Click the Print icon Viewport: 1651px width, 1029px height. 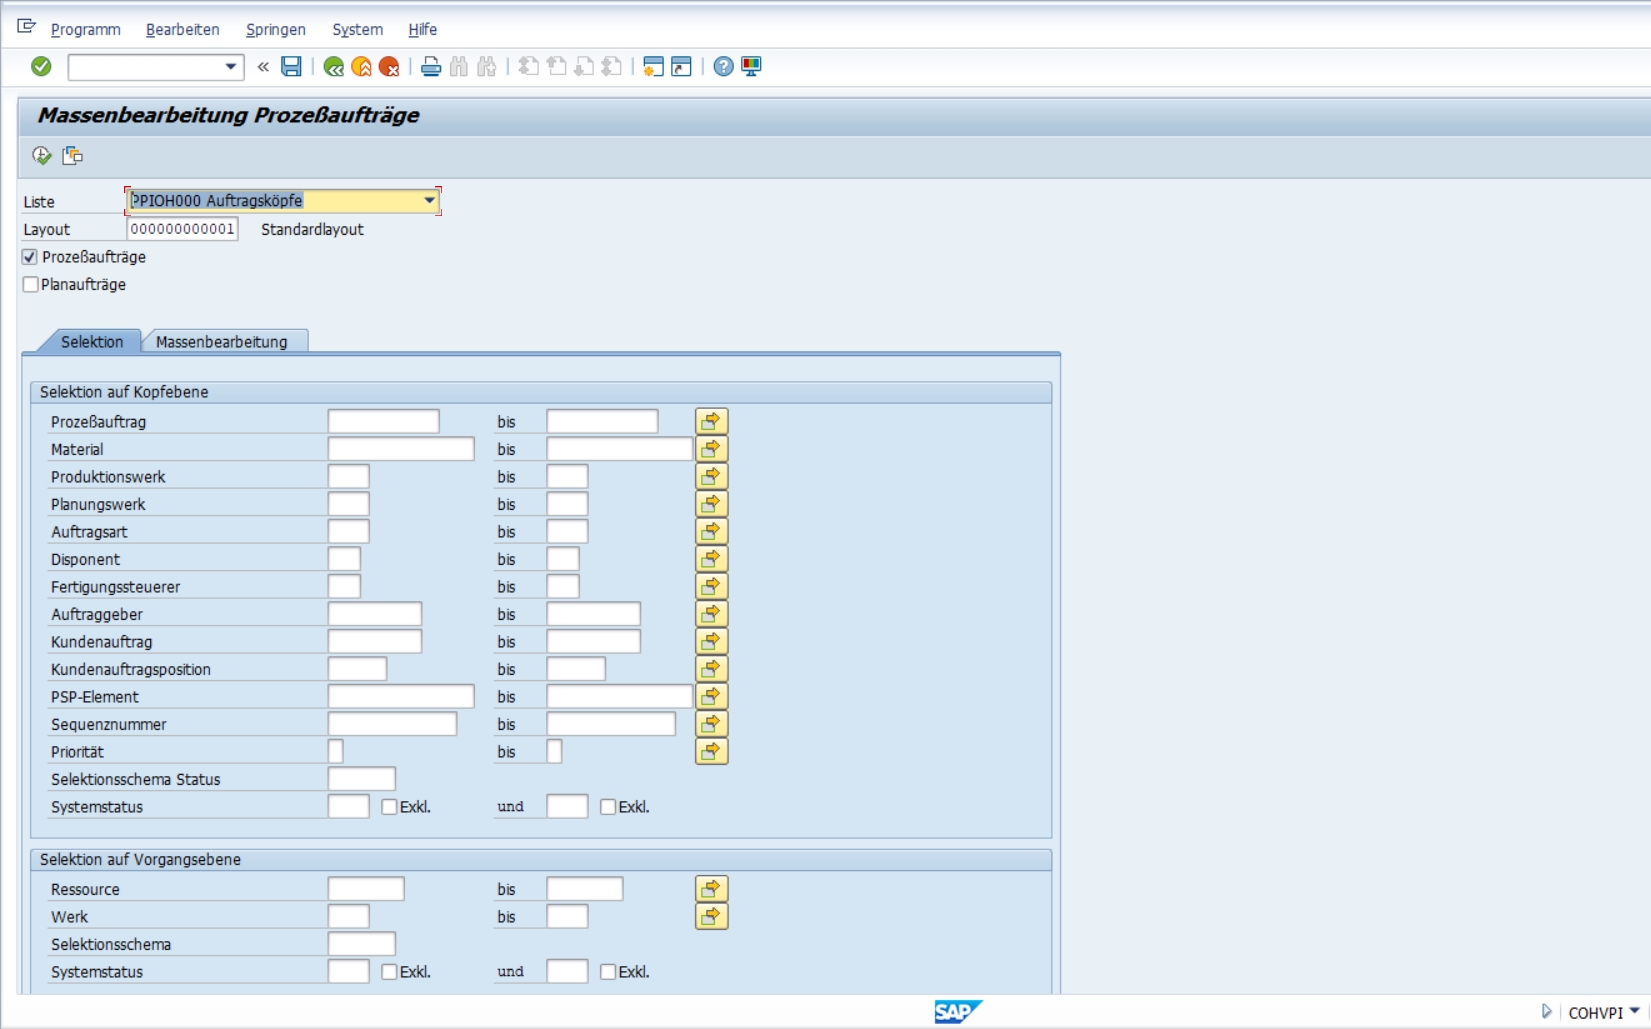coord(431,66)
